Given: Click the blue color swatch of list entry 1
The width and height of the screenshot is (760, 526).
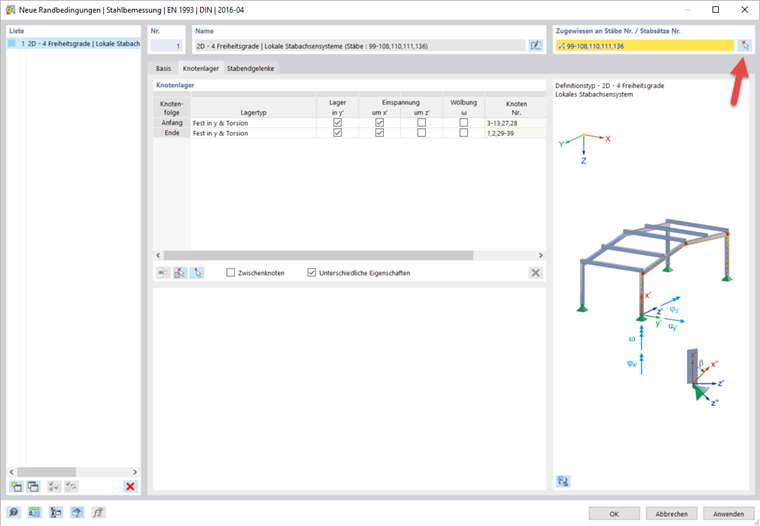Looking at the screenshot, I should 12,43.
